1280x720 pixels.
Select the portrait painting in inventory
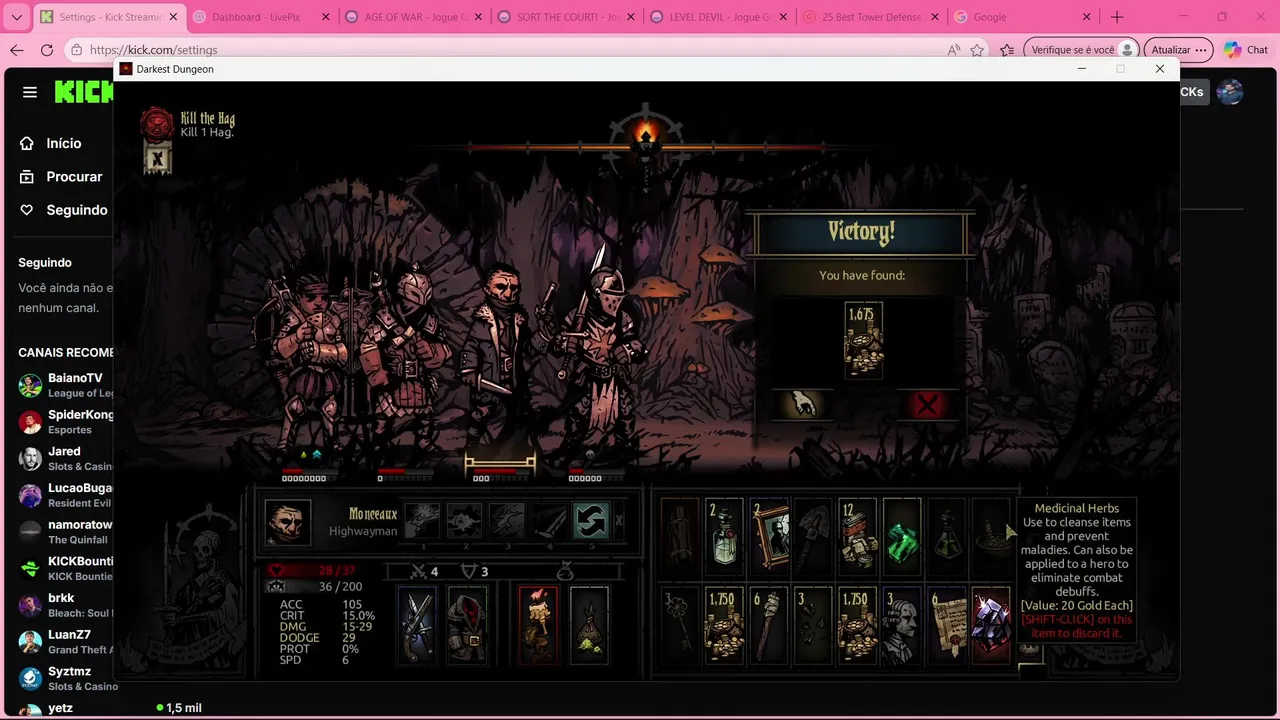pos(769,537)
